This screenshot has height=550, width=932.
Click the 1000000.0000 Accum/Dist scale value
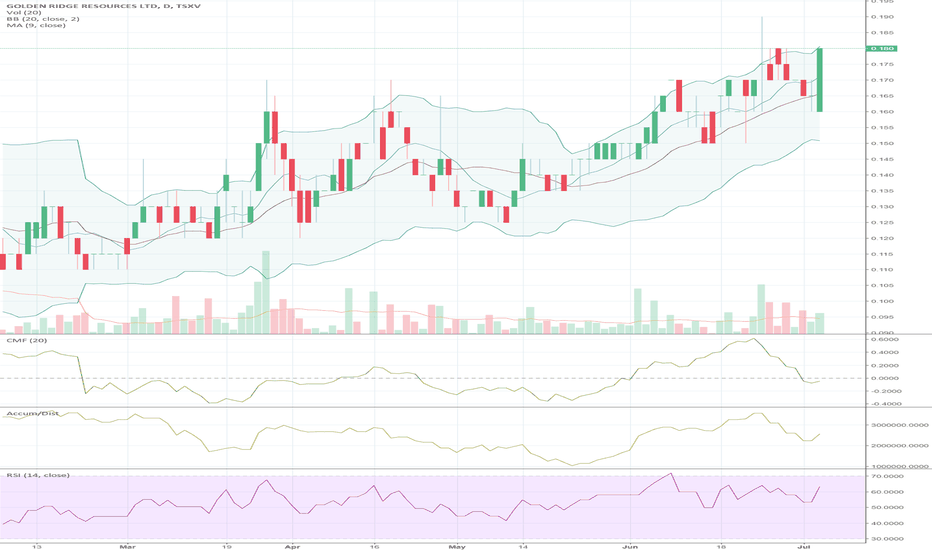900,466
